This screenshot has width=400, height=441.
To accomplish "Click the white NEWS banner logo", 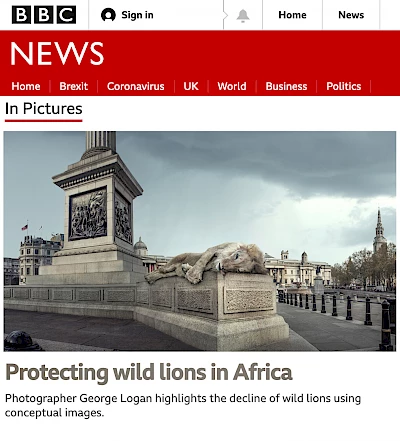I will 57,53.
